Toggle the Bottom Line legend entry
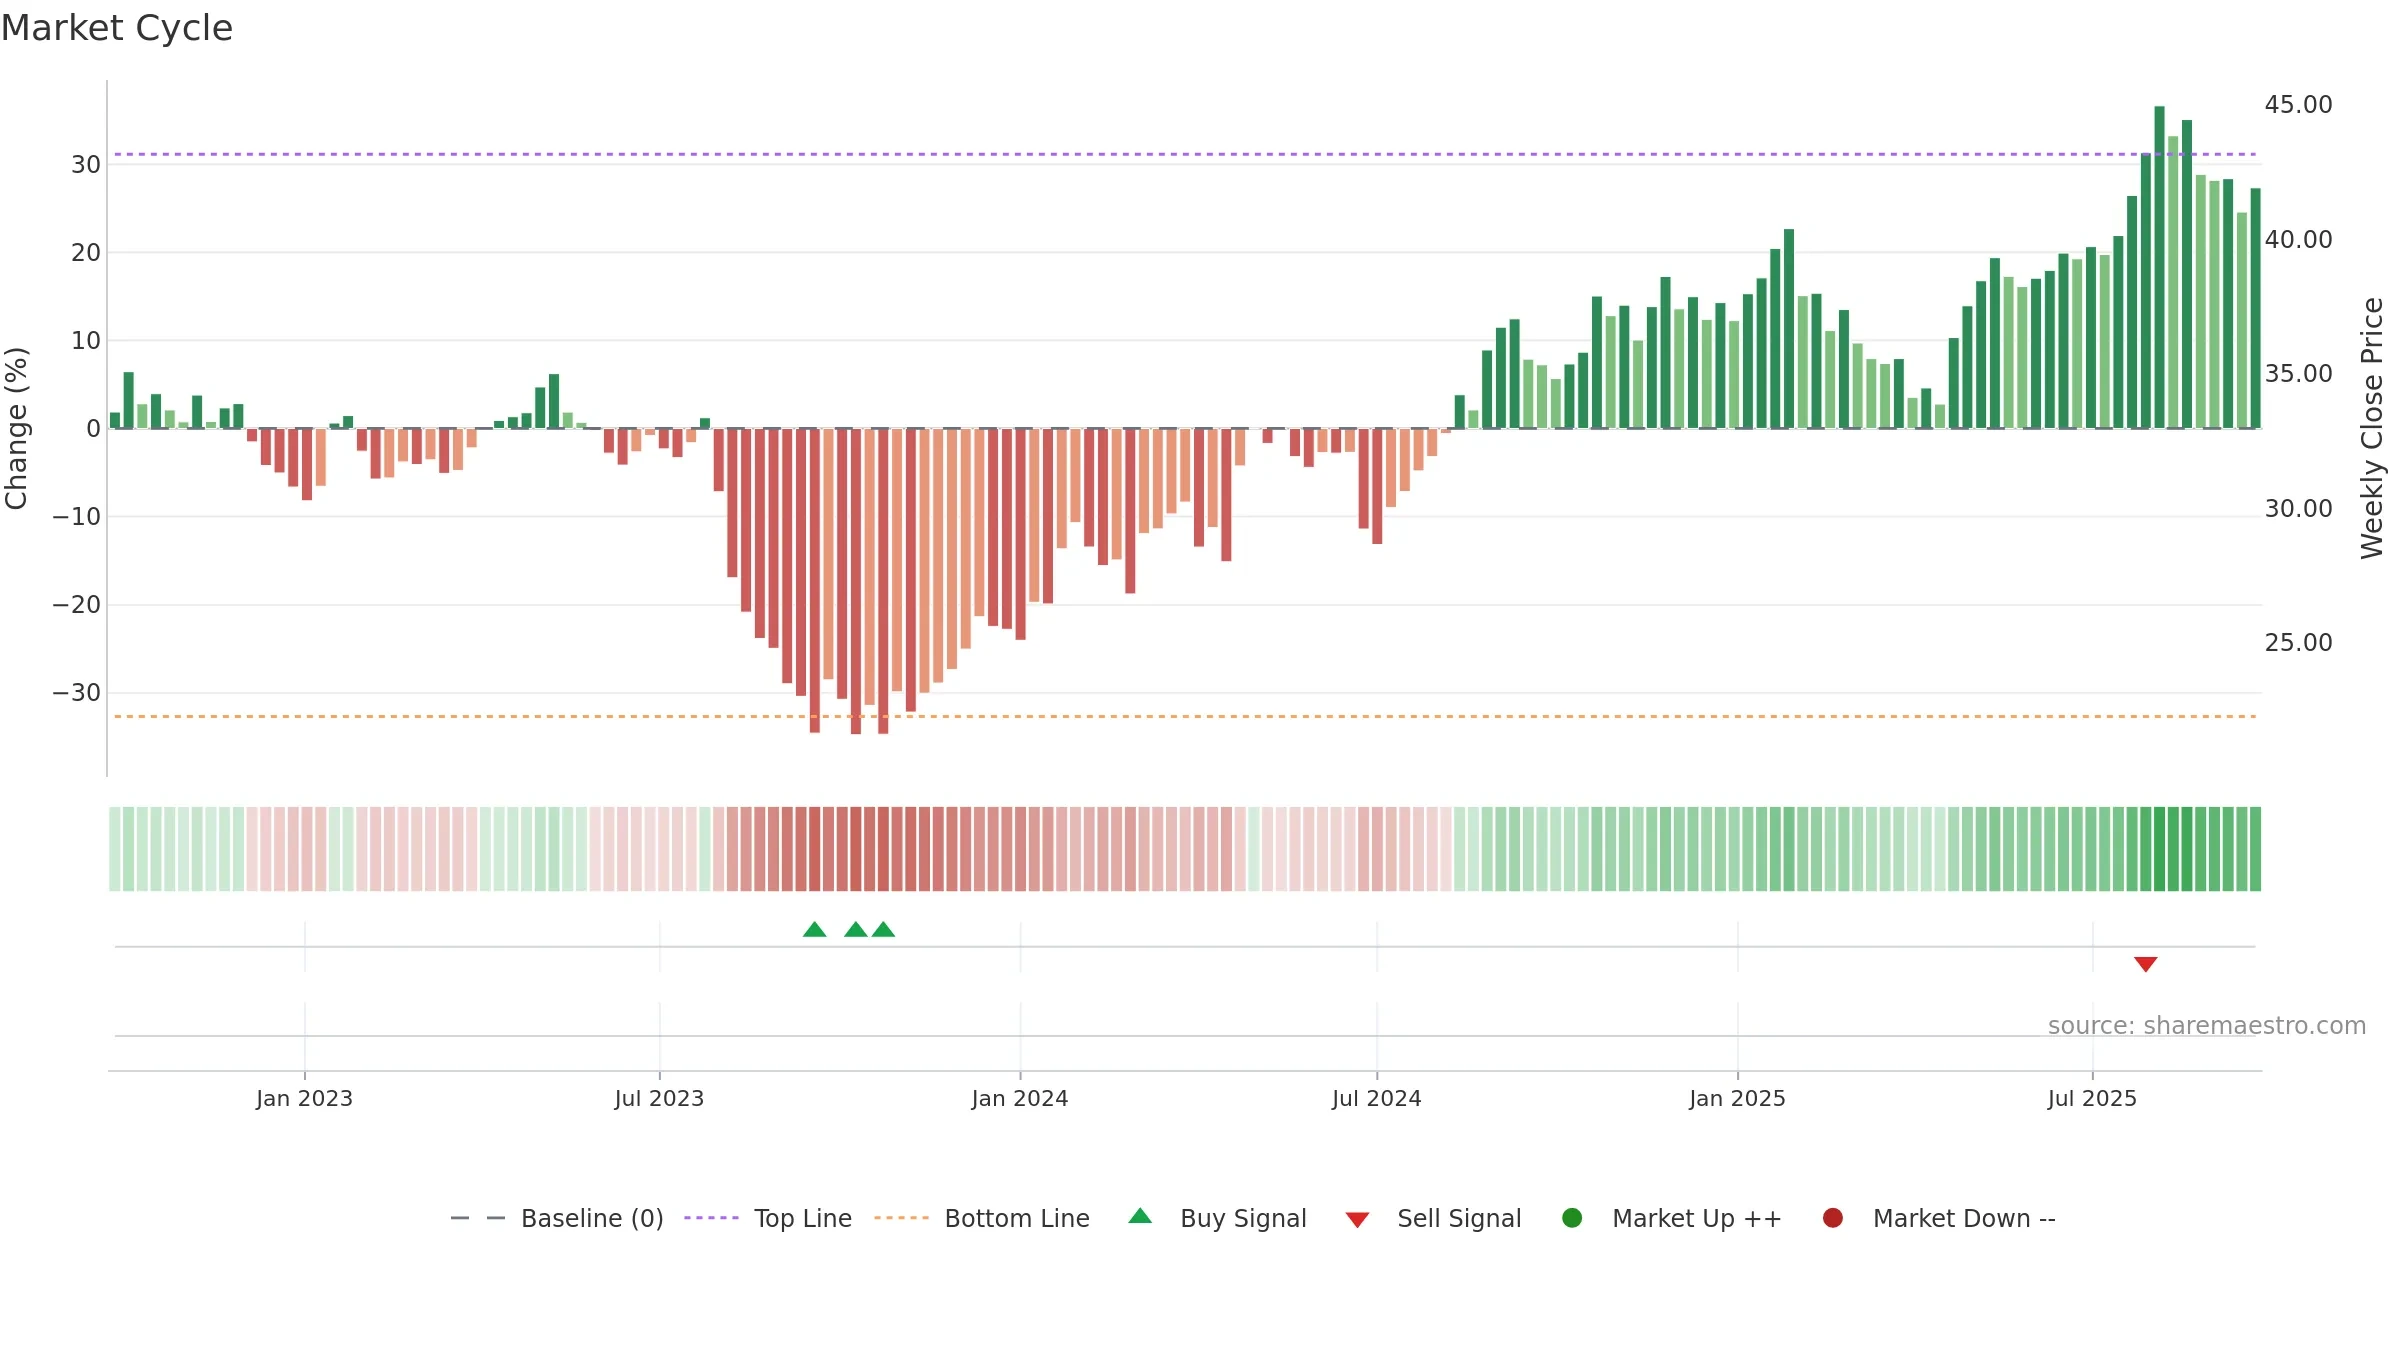Image resolution: width=2400 pixels, height=1350 pixels. [982, 1218]
